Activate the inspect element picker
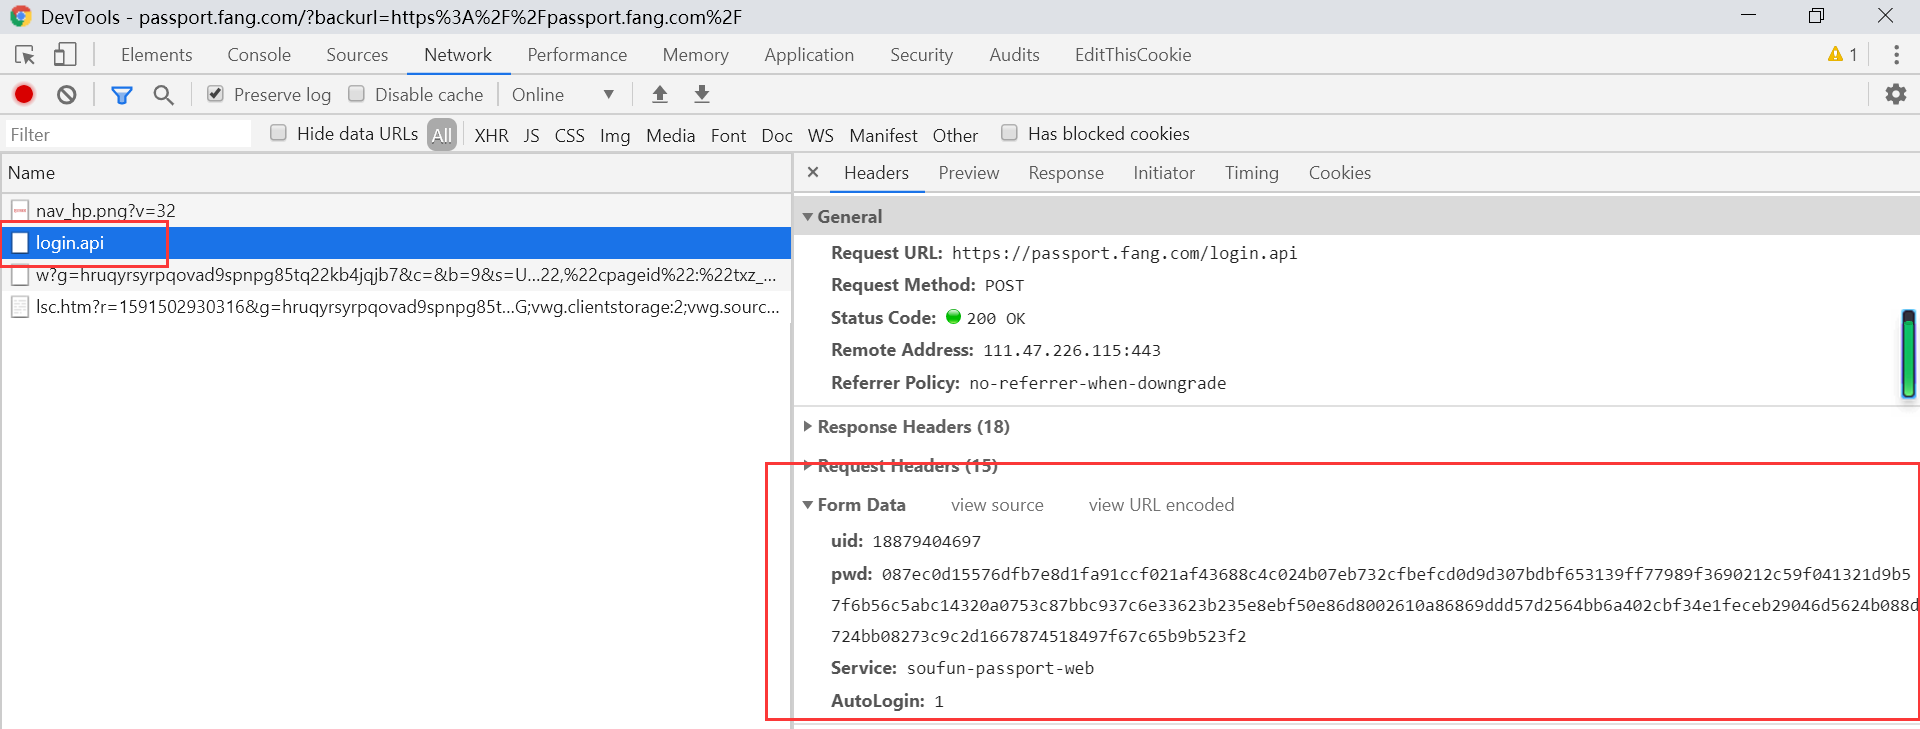Image resolution: width=1920 pixels, height=729 pixels. pyautogui.click(x=25, y=54)
